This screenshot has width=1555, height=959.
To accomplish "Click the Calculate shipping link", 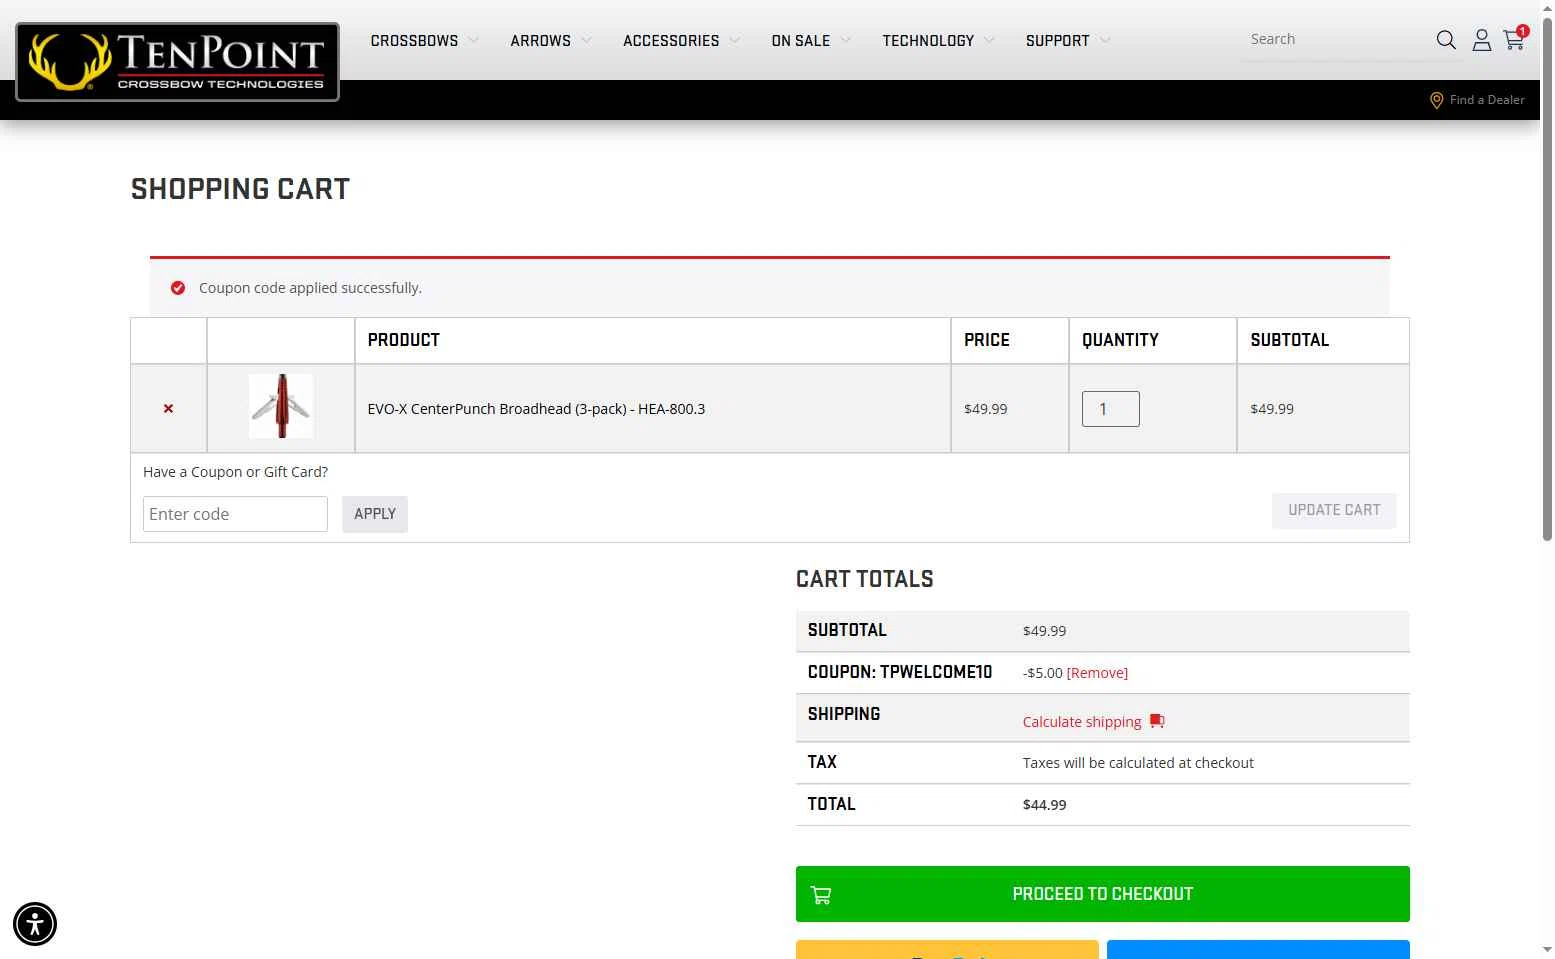I will [x=1081, y=722].
